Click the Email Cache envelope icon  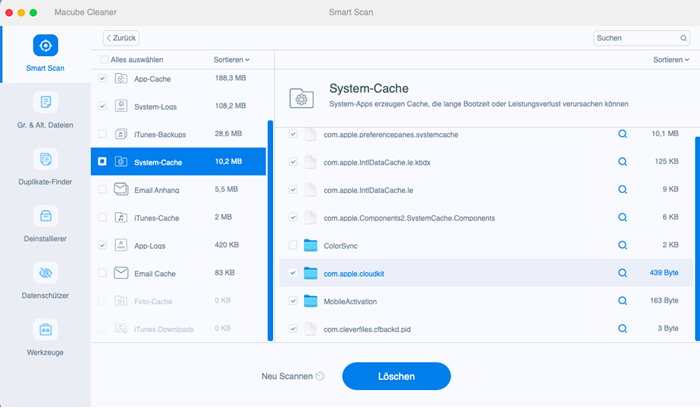121,273
